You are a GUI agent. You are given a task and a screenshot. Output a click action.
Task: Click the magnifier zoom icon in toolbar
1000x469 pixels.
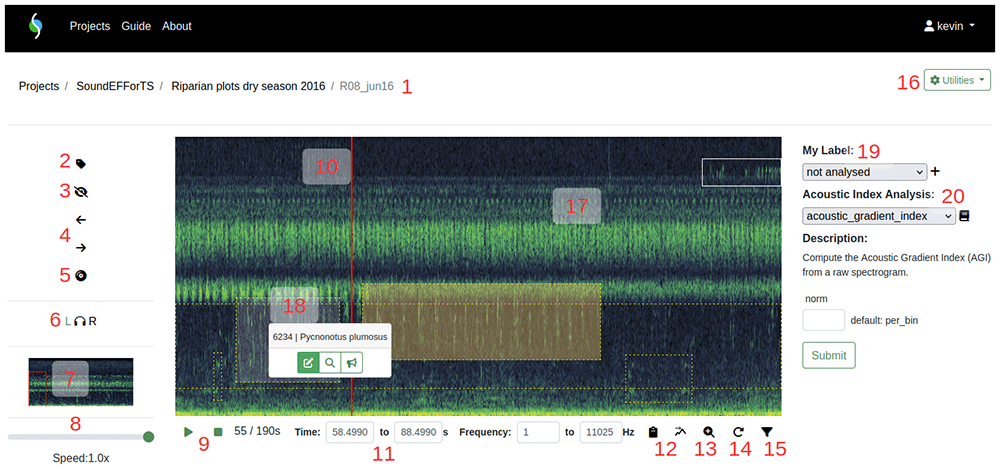[709, 432]
